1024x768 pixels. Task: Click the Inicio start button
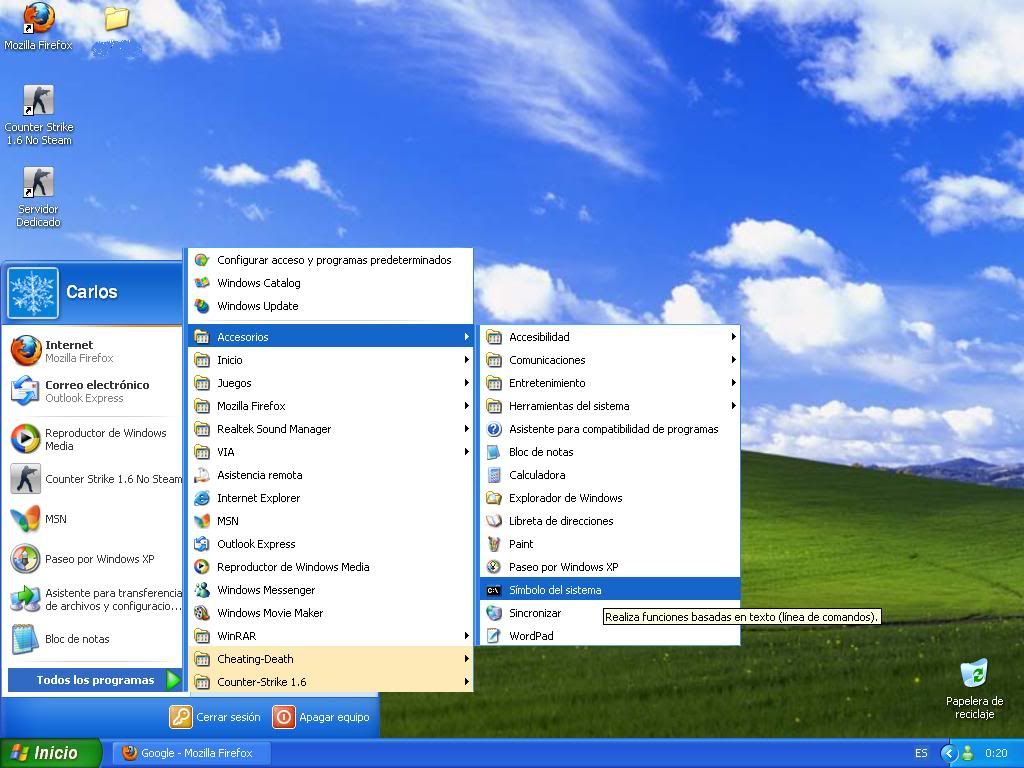coord(50,753)
